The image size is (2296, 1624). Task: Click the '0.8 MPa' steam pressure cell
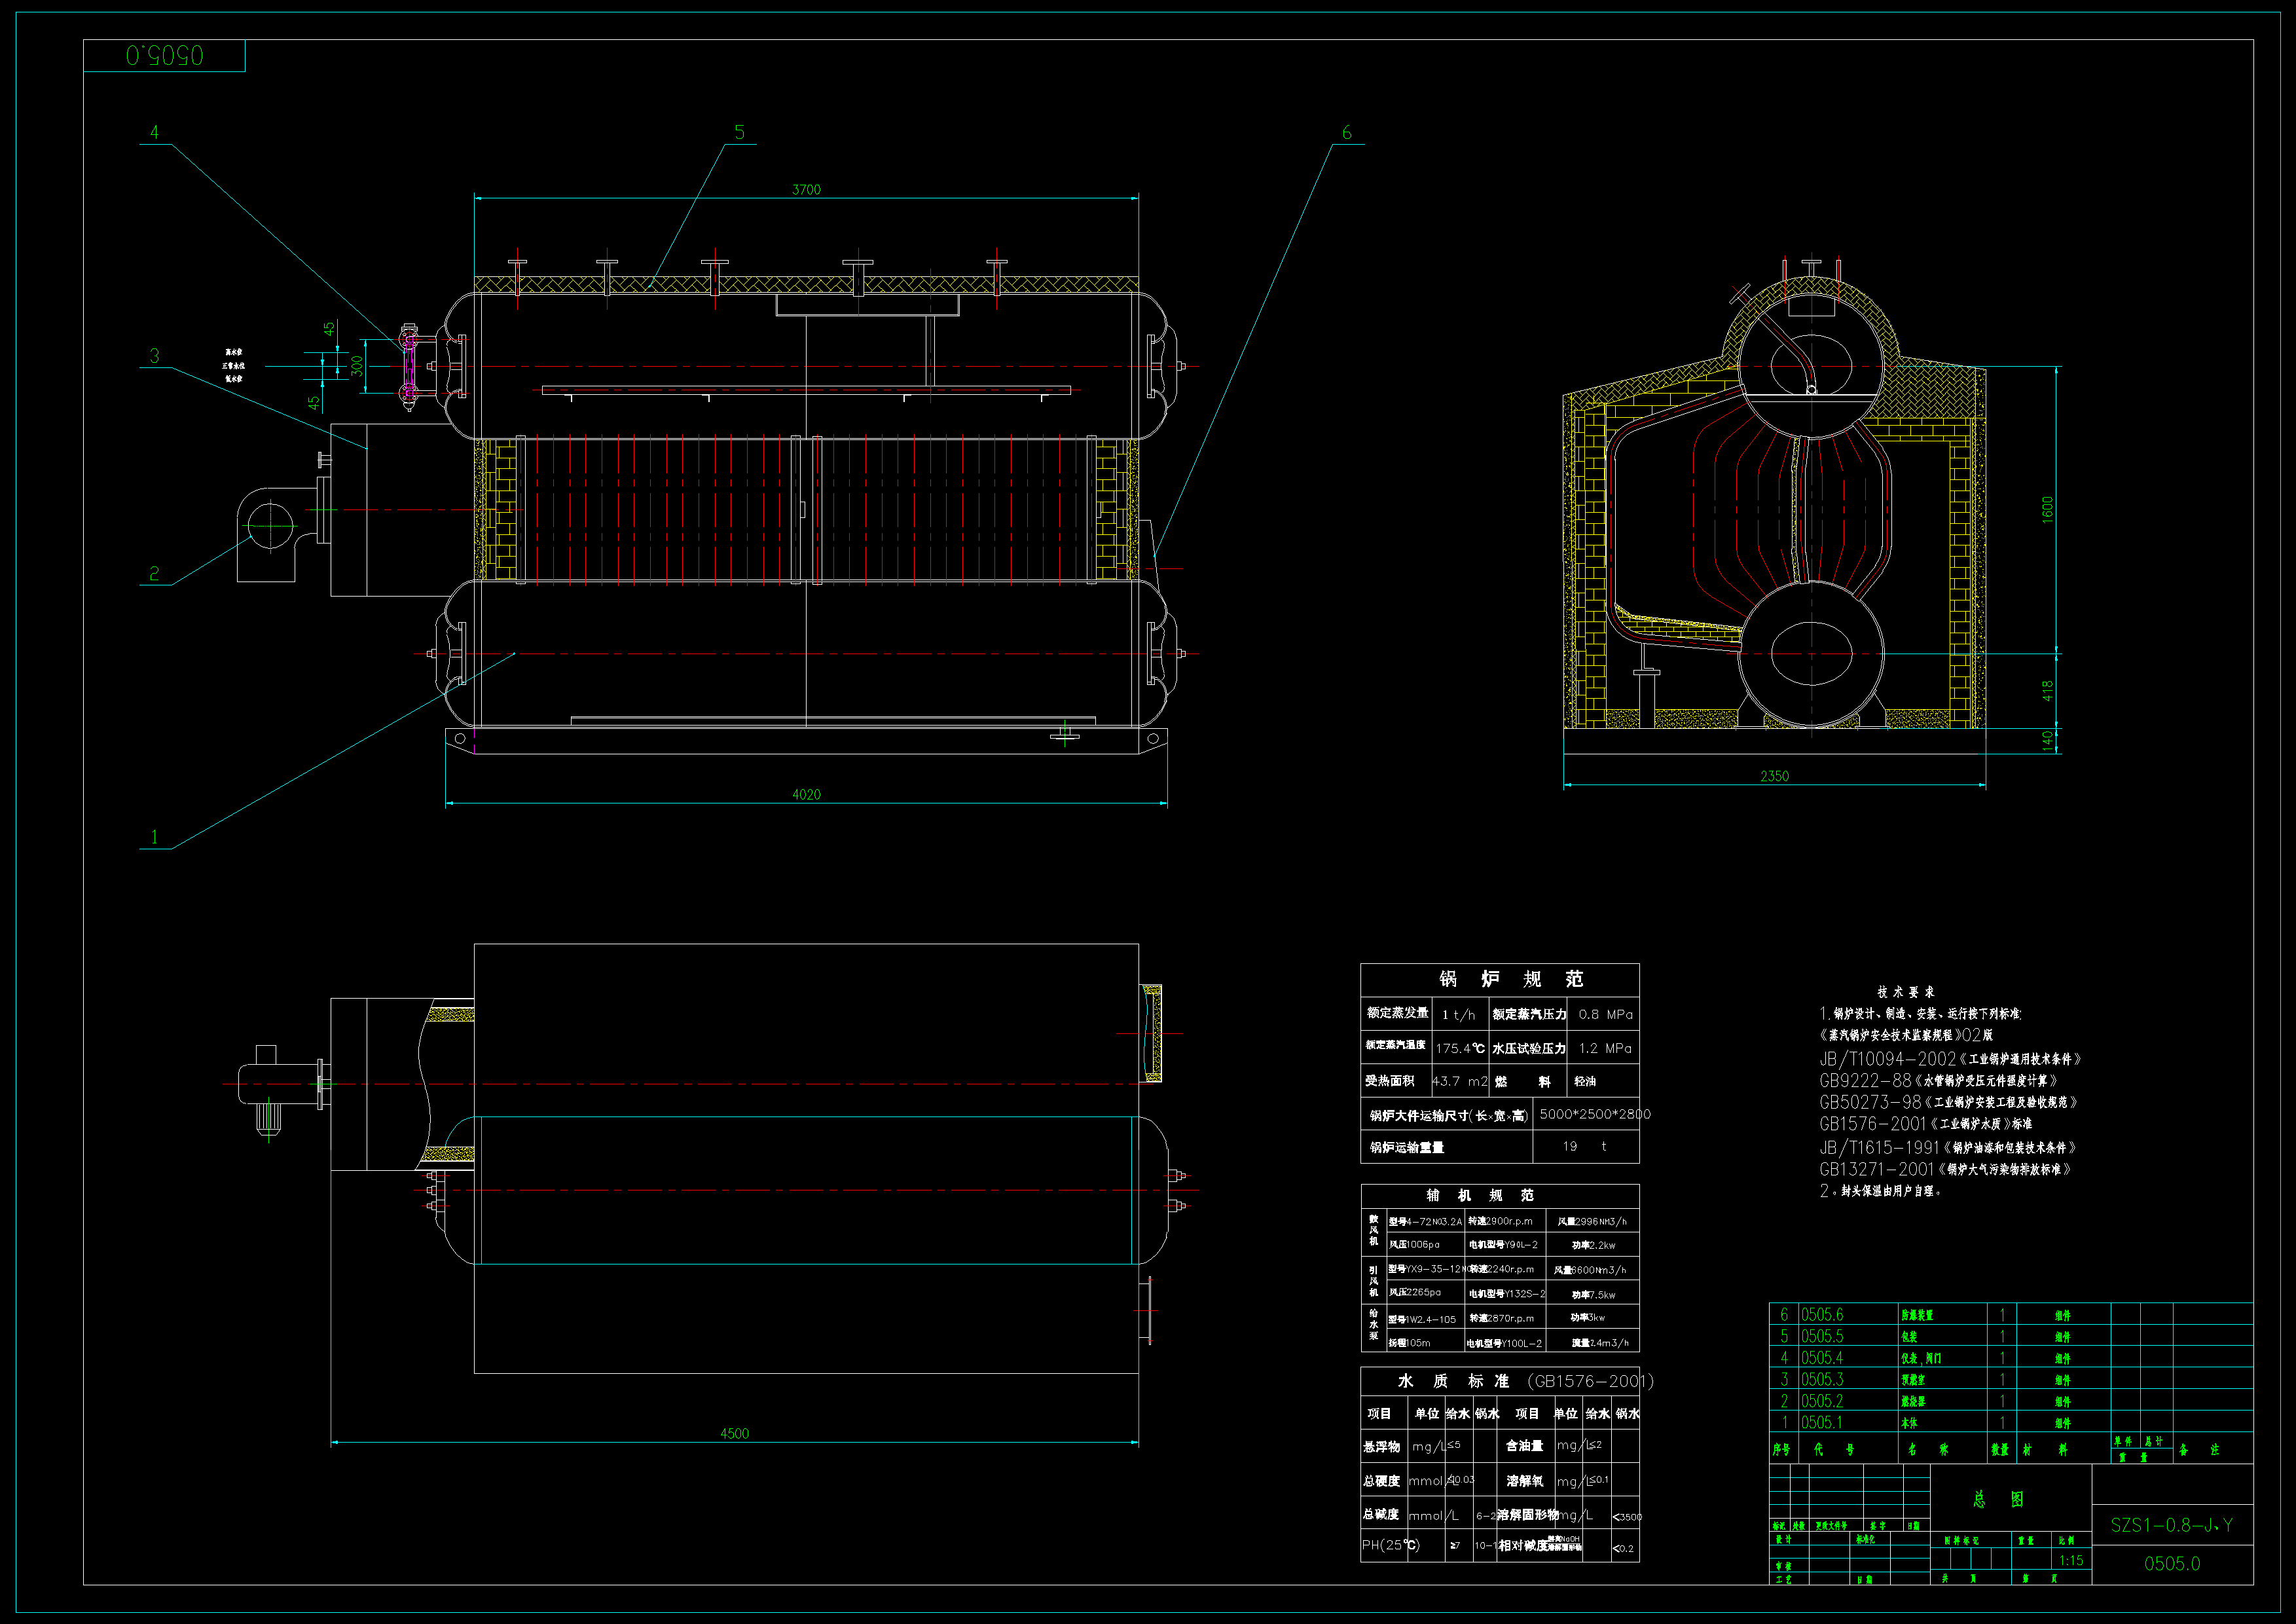click(x=1605, y=1014)
